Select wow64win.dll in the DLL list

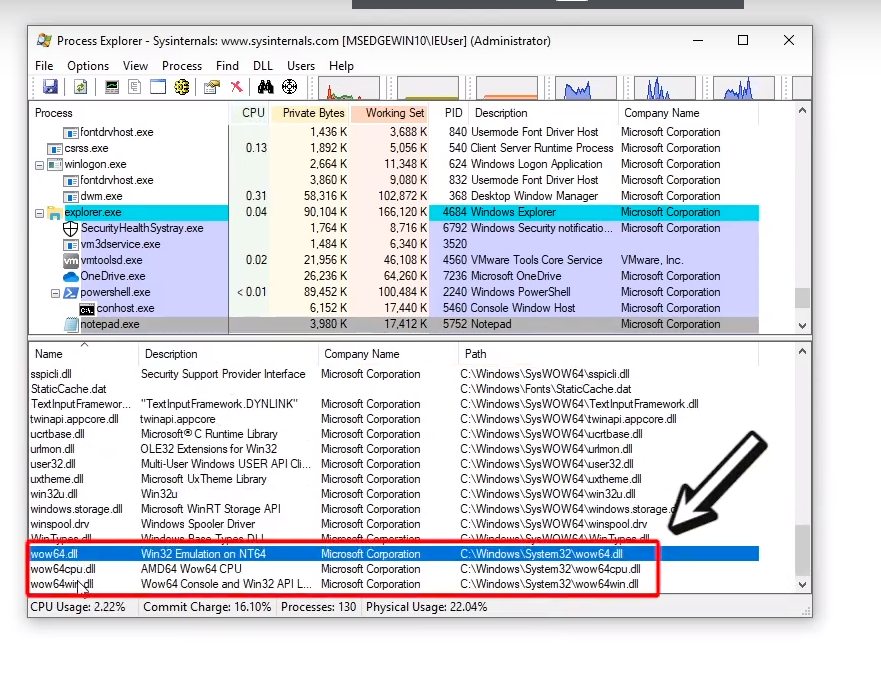pyautogui.click(x=394, y=584)
